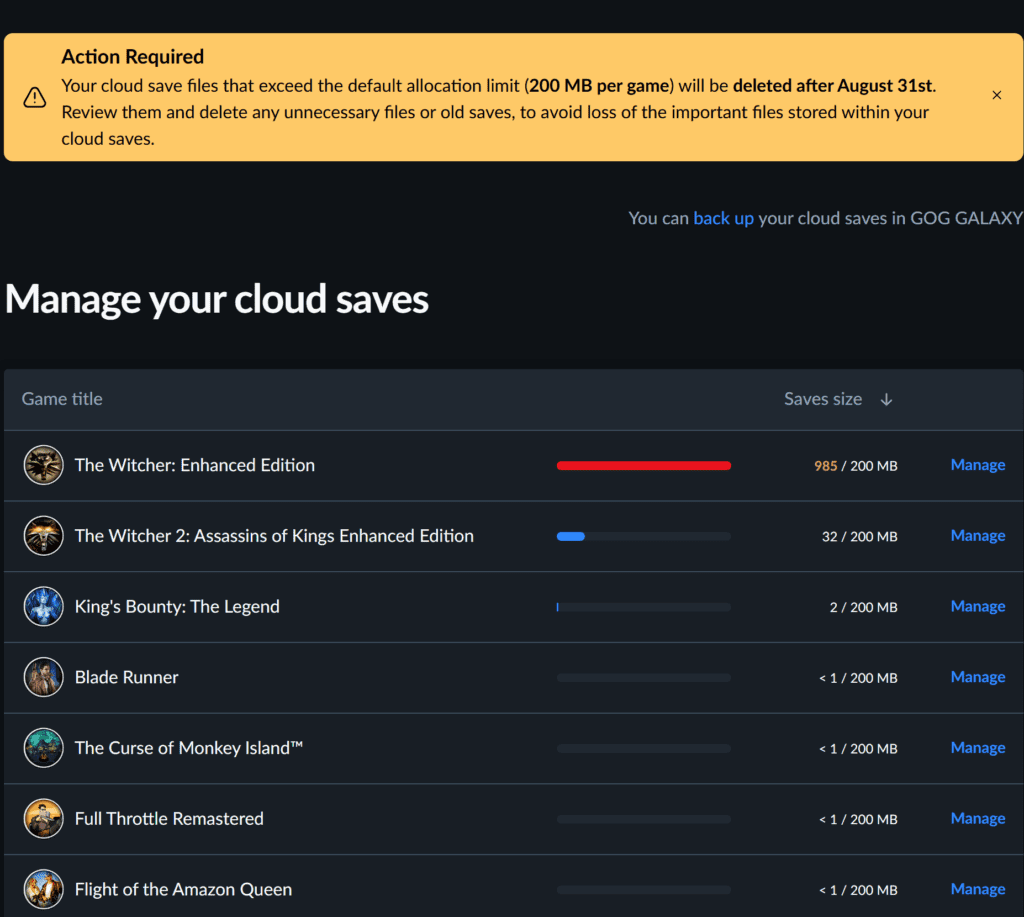The image size is (1024, 917).
Task: Click the '985 / 200 MB' size value
Action: pos(856,466)
